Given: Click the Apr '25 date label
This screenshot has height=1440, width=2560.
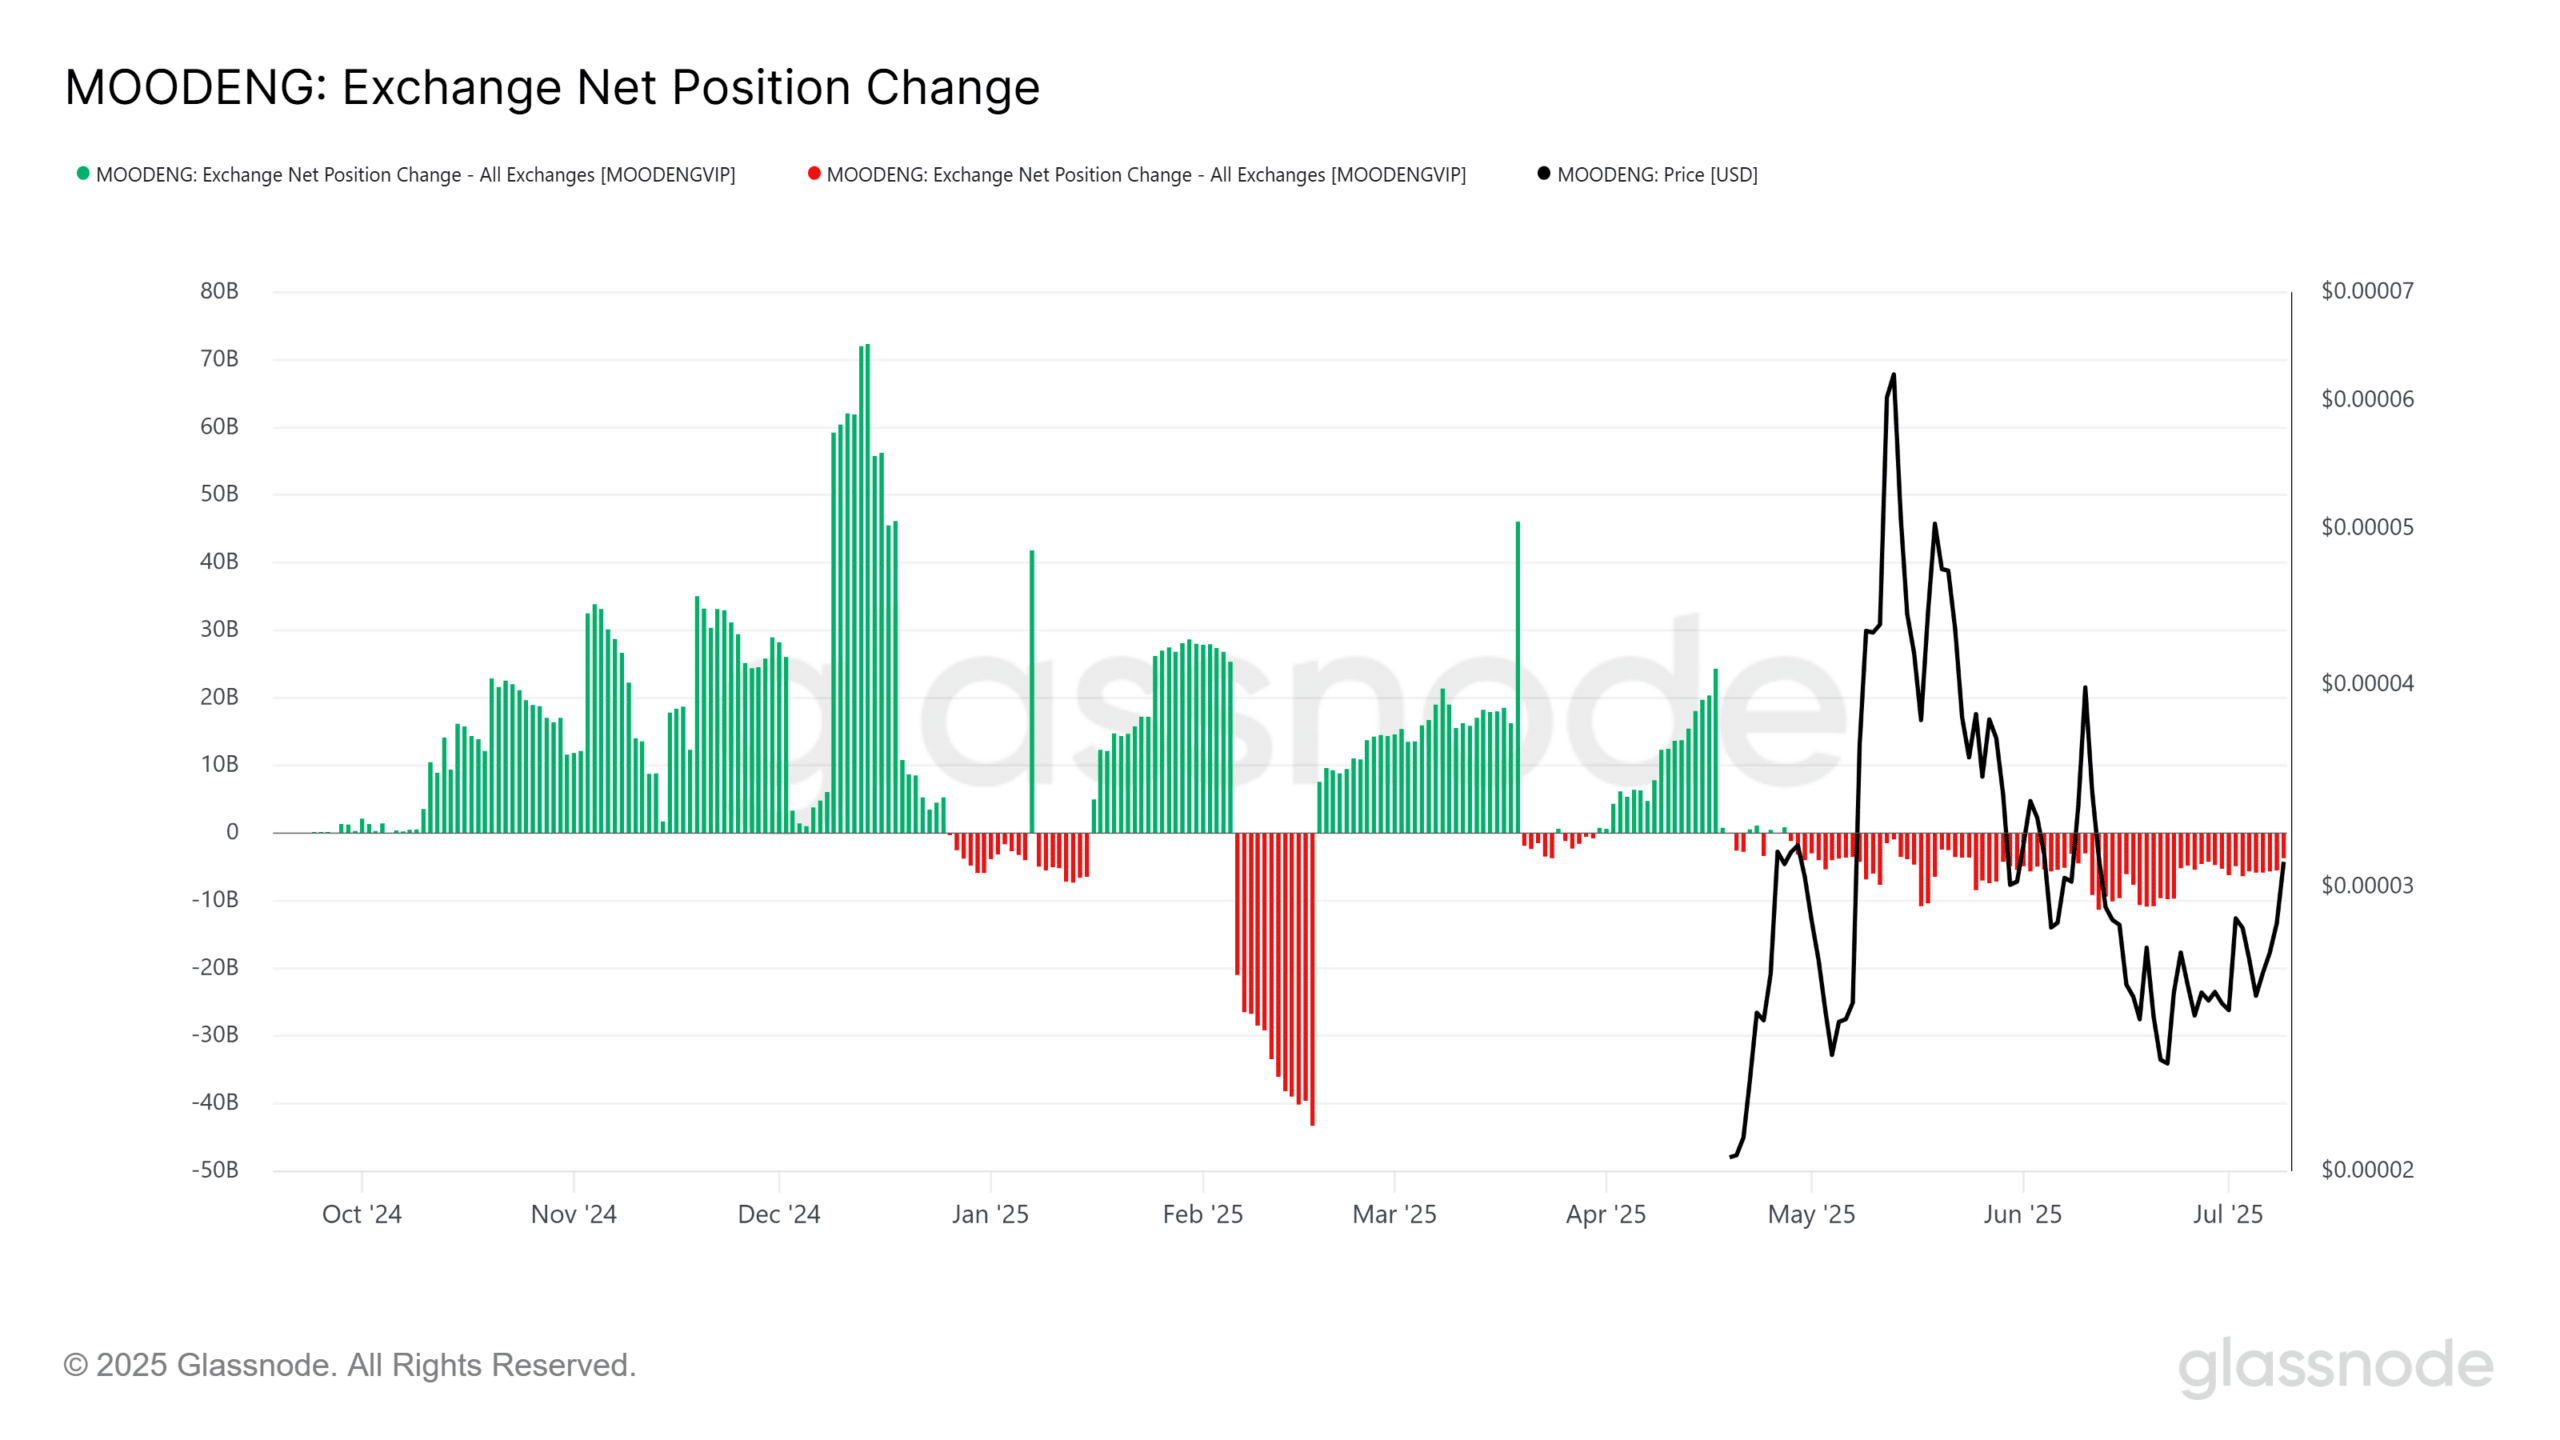Looking at the screenshot, I should tap(1605, 1214).
